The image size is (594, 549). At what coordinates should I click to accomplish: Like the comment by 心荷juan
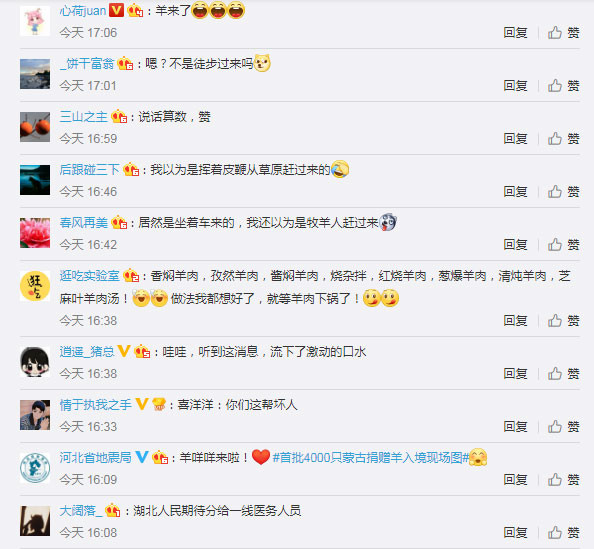click(x=563, y=33)
